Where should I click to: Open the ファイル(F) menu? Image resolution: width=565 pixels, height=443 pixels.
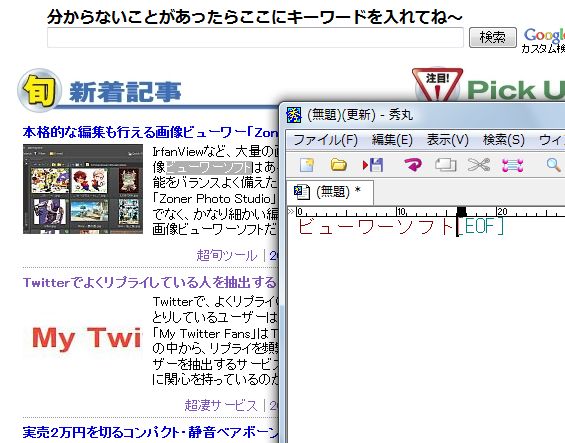tap(325, 140)
